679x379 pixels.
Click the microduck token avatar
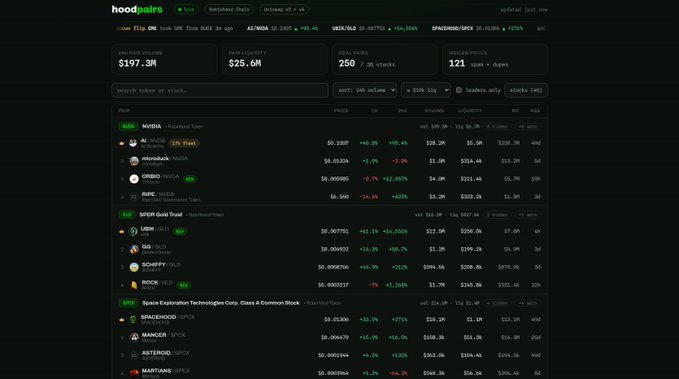click(x=134, y=161)
